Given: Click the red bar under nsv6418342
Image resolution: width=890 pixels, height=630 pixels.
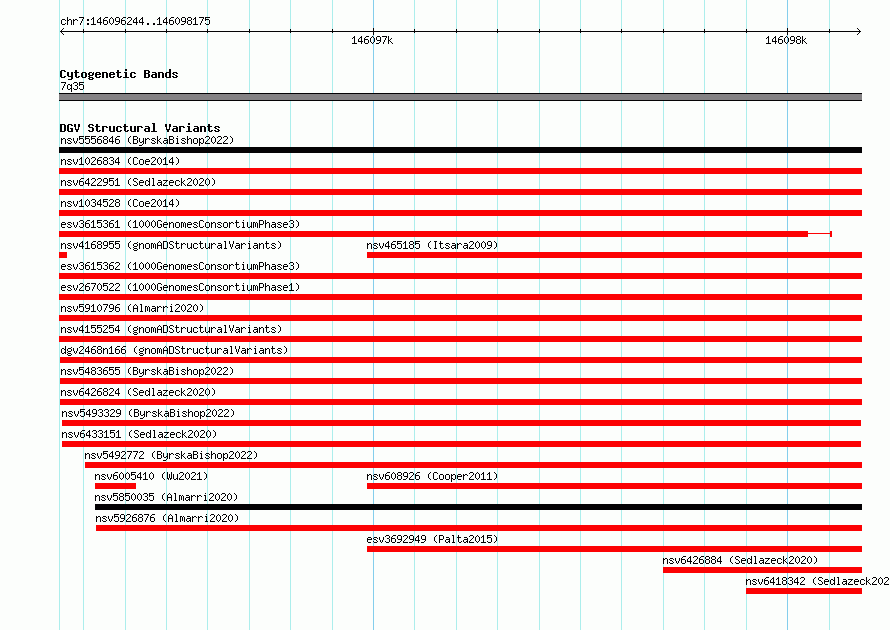Looking at the screenshot, I should click(804, 591).
